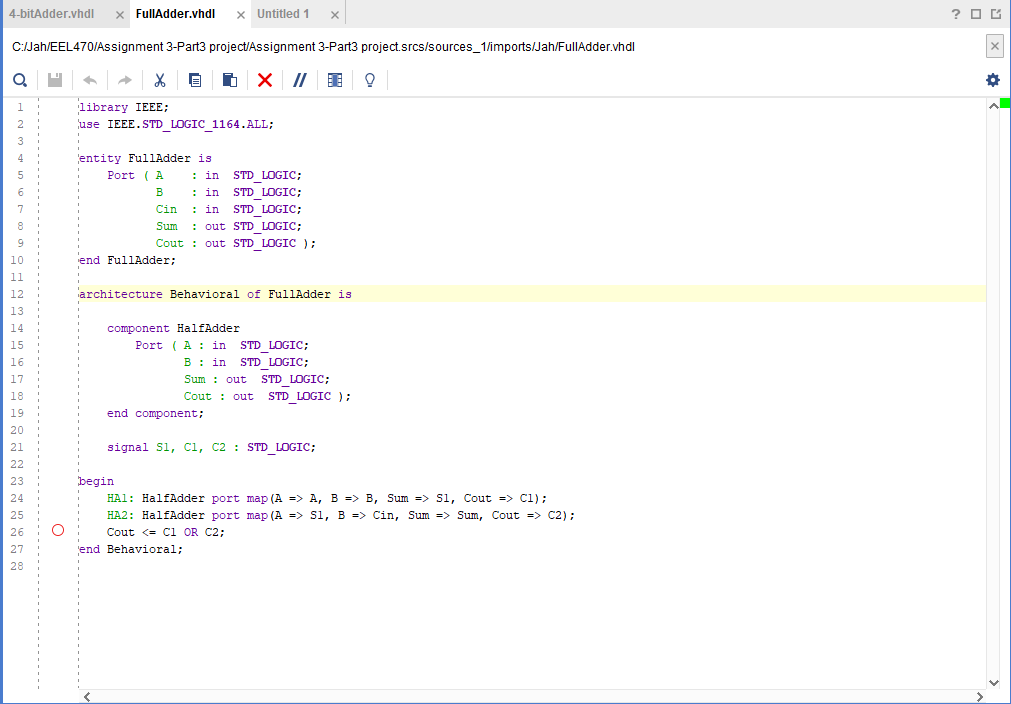Viewport: 1011px width, 704px height.
Task: Toggle line comments with the slashes icon
Action: coord(299,80)
